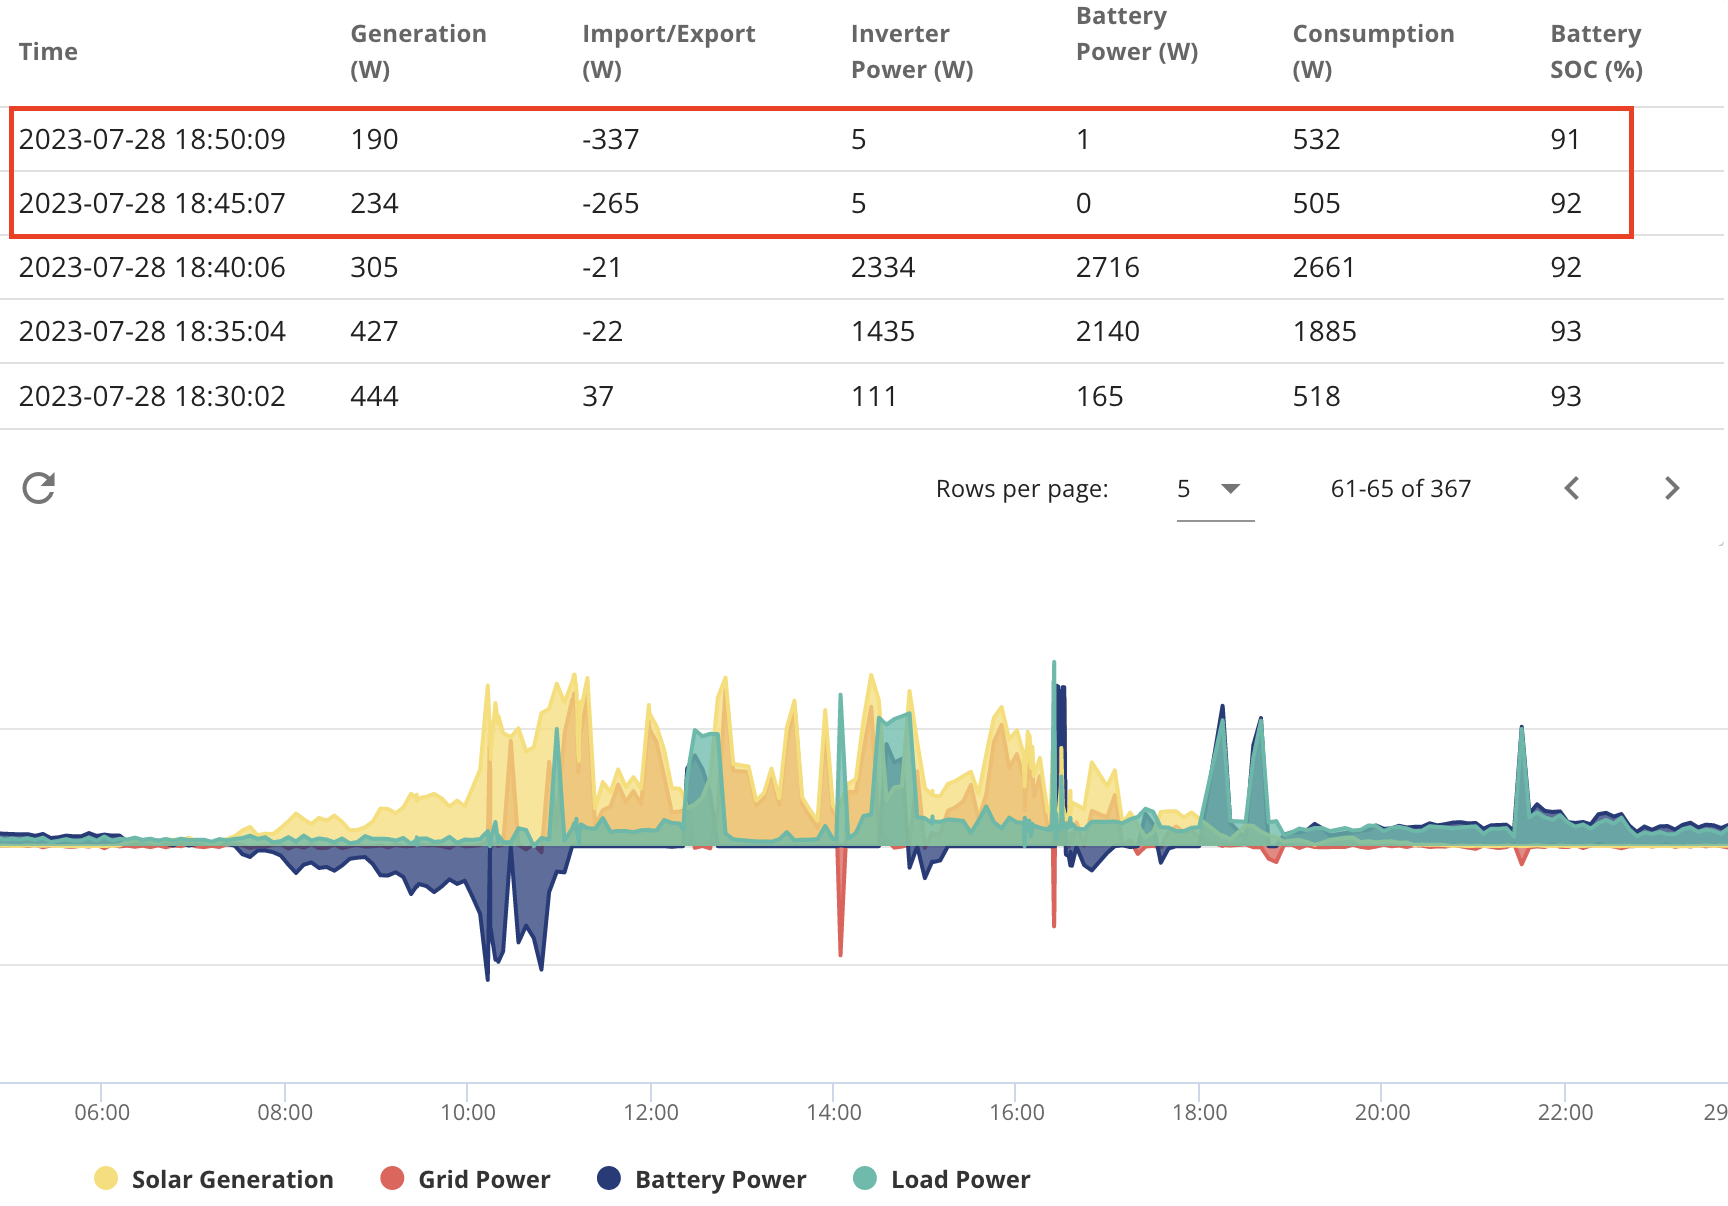Click the 22:00 time axis label
Screen dimensions: 1728x1206
[x=1566, y=1112]
